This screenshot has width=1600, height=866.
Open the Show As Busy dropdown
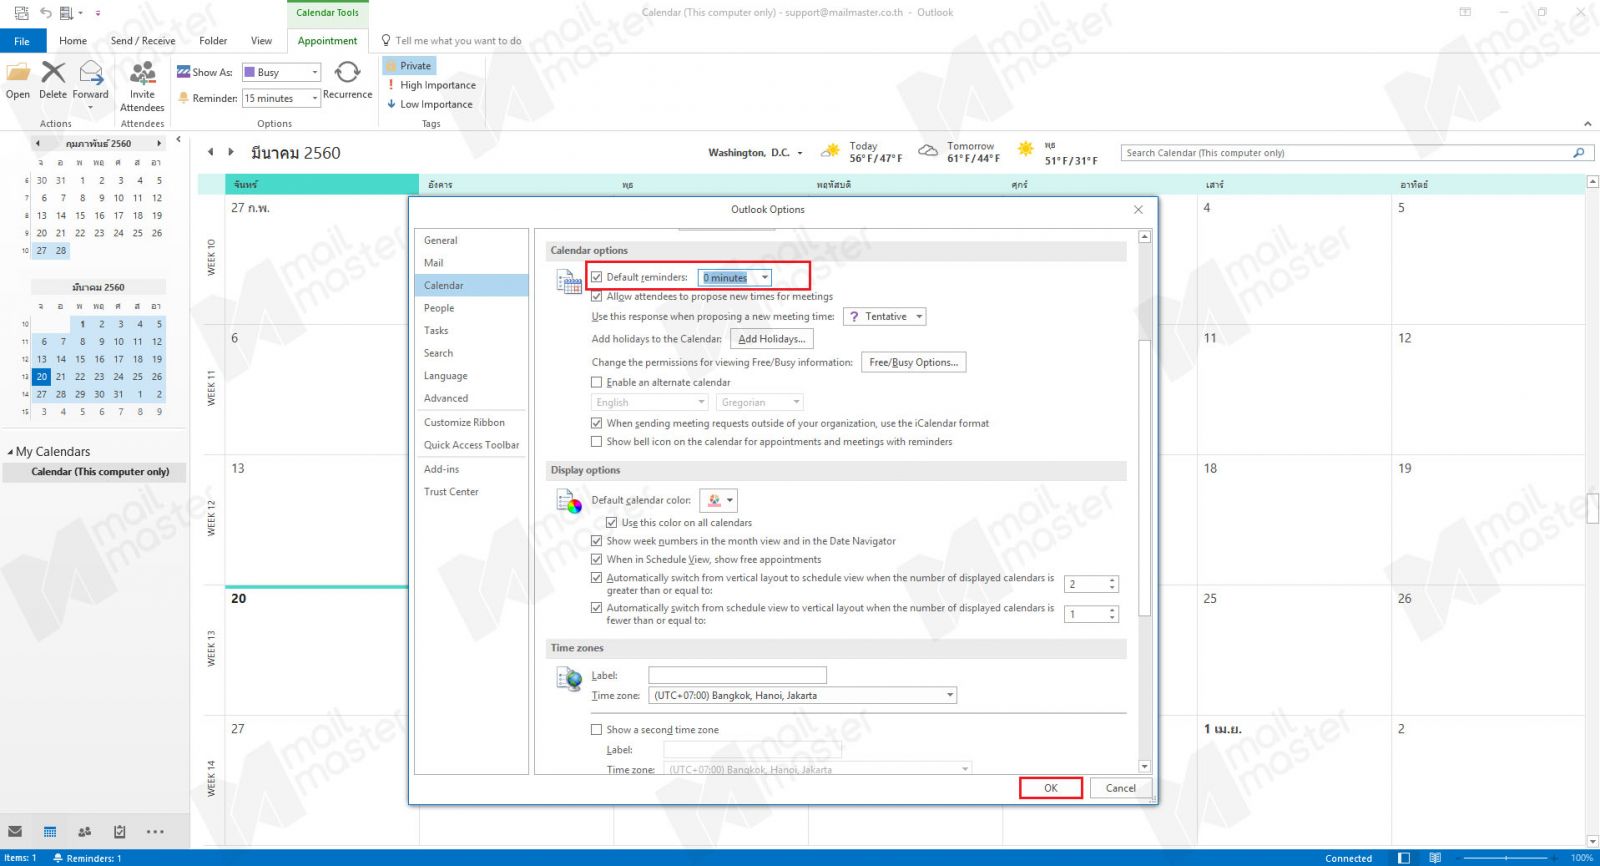tap(314, 72)
